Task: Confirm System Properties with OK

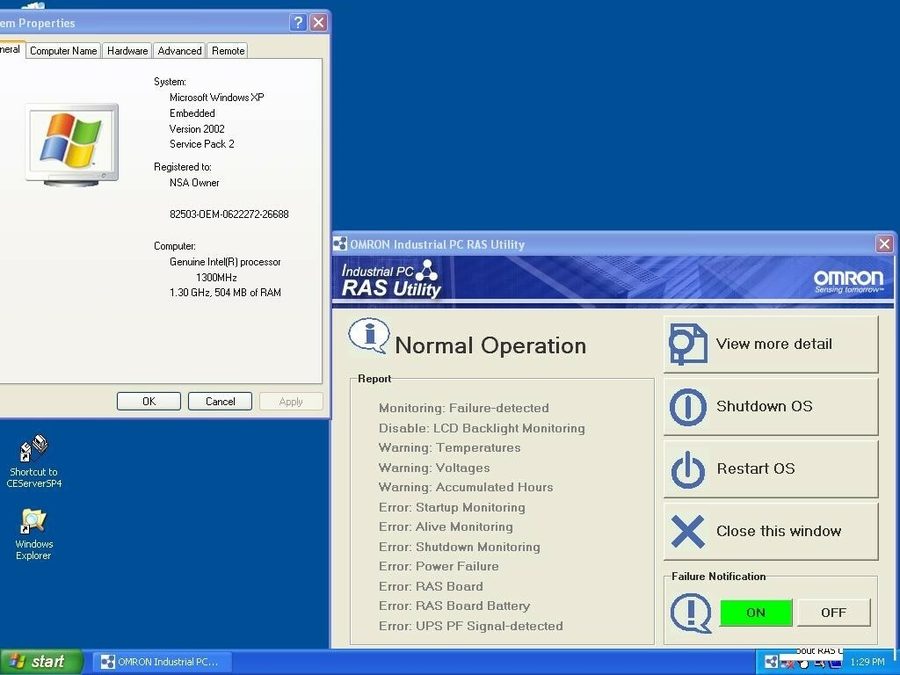Action: click(x=149, y=401)
